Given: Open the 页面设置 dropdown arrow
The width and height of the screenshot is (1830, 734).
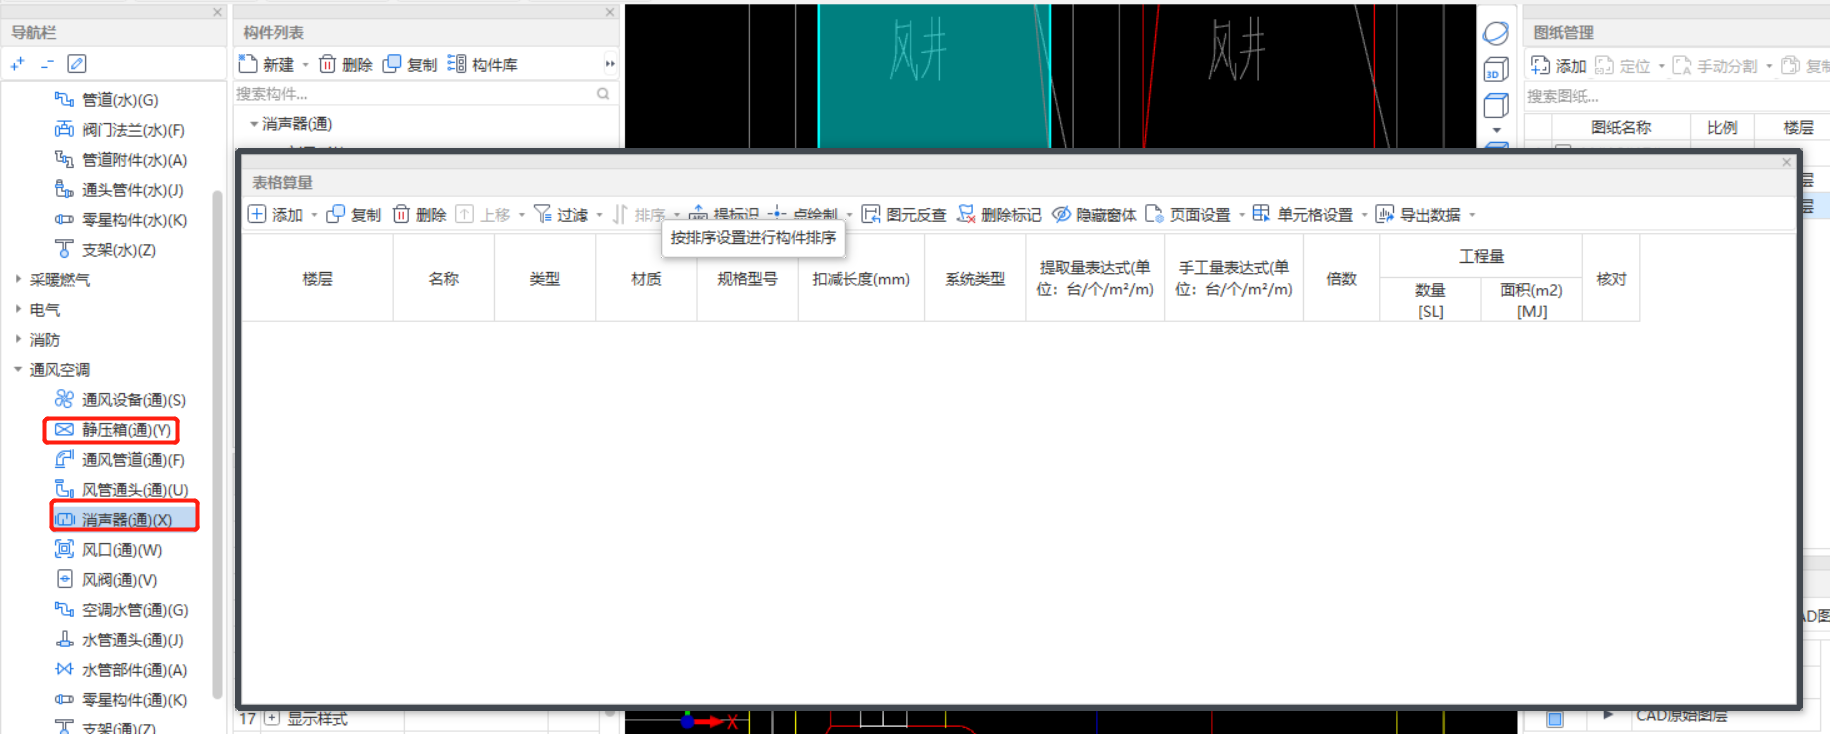Looking at the screenshot, I should pyautogui.click(x=1242, y=215).
